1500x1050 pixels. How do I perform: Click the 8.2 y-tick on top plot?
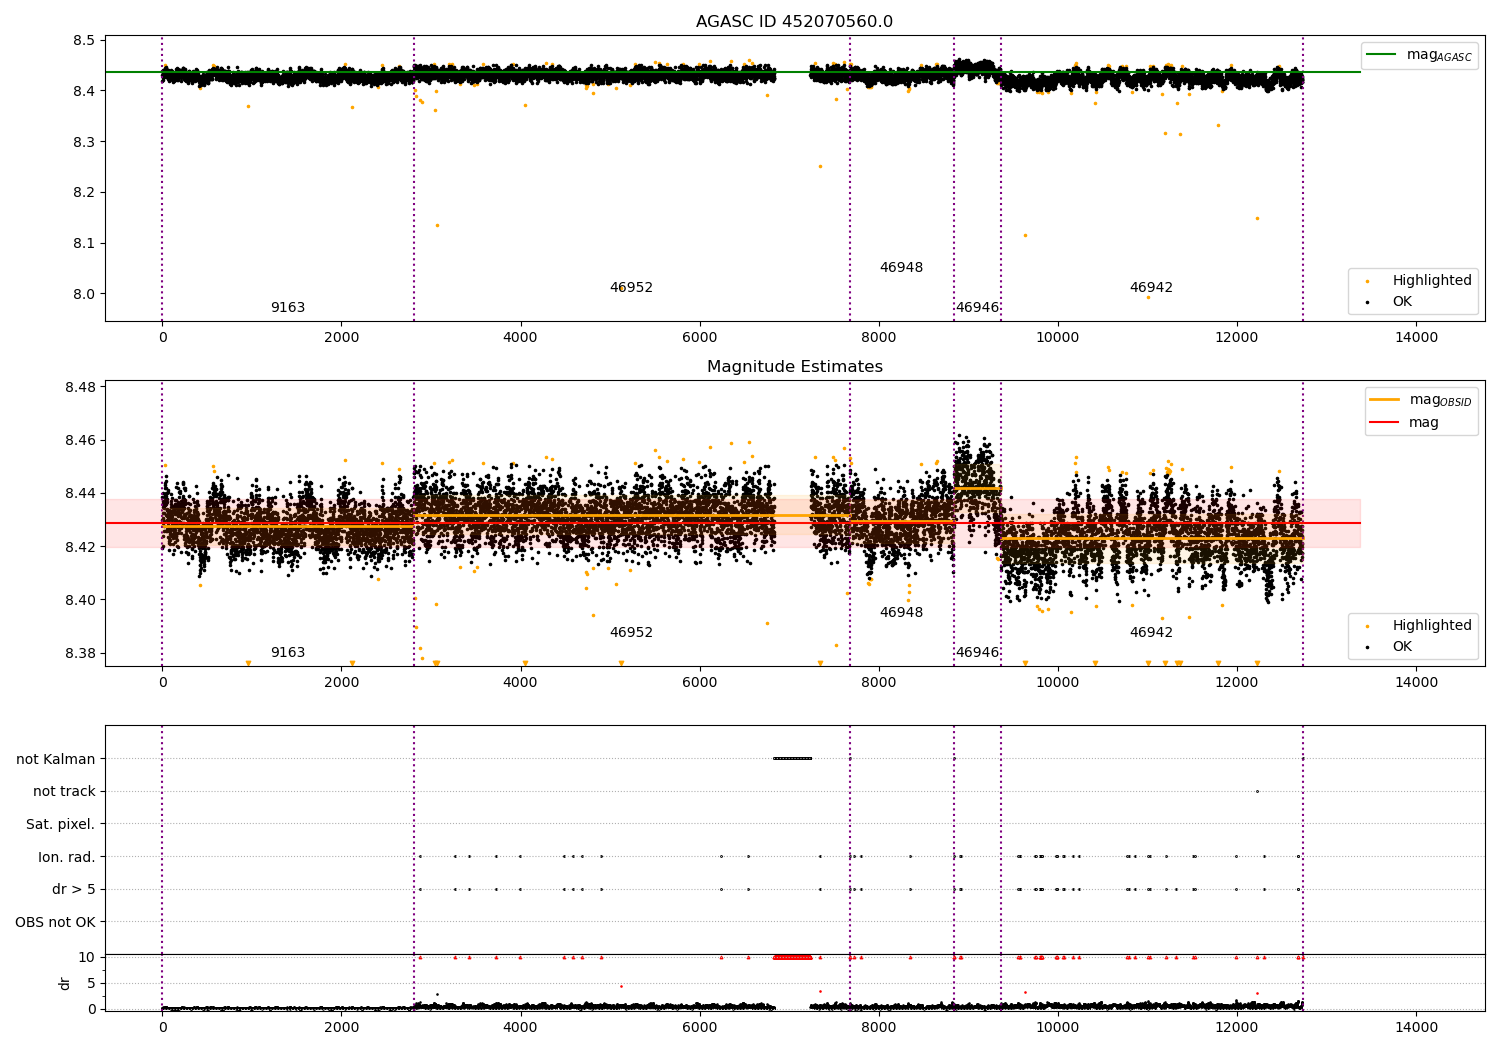(x=84, y=192)
